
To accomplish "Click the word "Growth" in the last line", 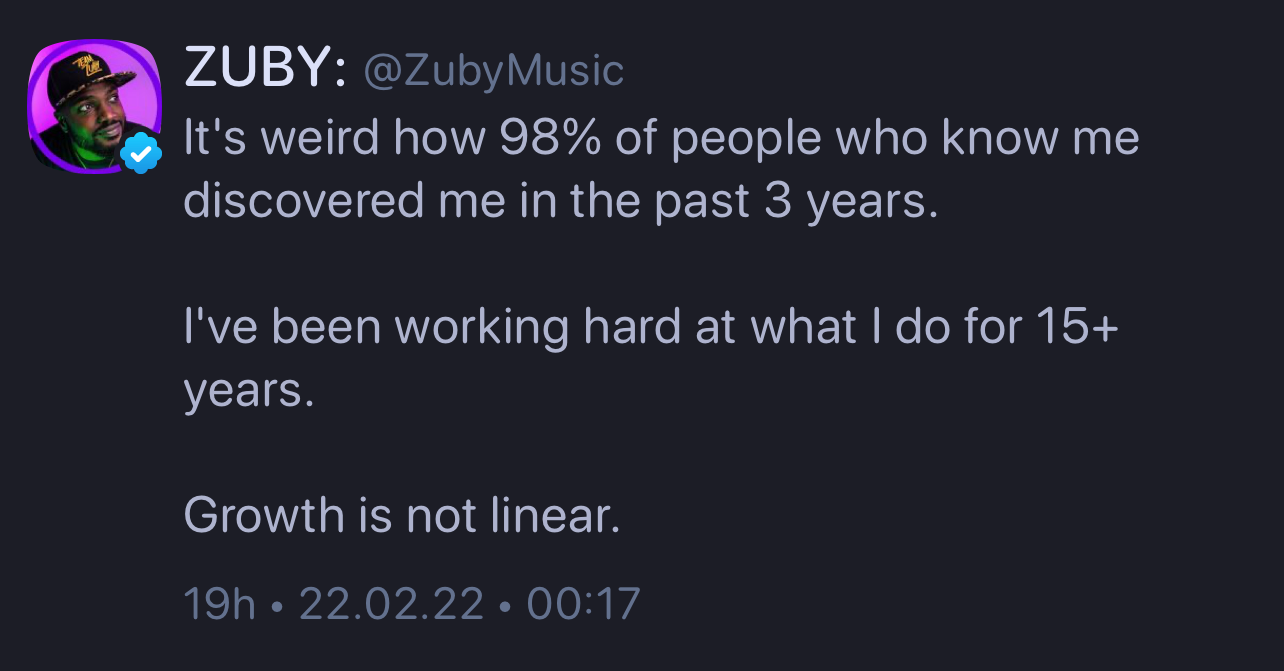I will tap(264, 516).
